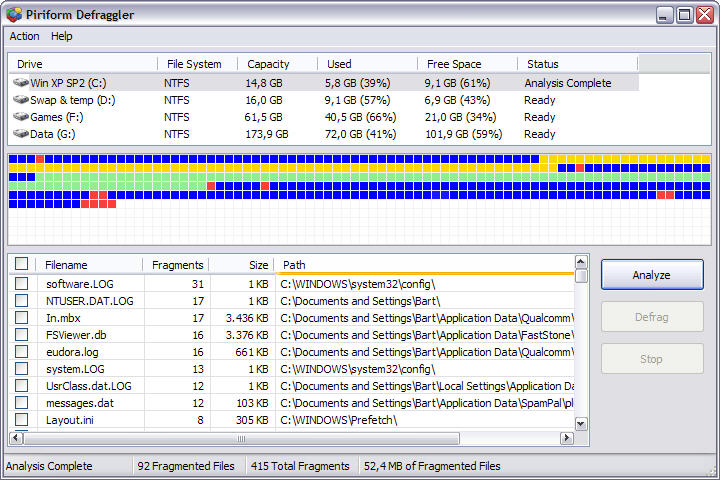
Task: Click first red fragmented block in top map row
Action: click(40, 159)
